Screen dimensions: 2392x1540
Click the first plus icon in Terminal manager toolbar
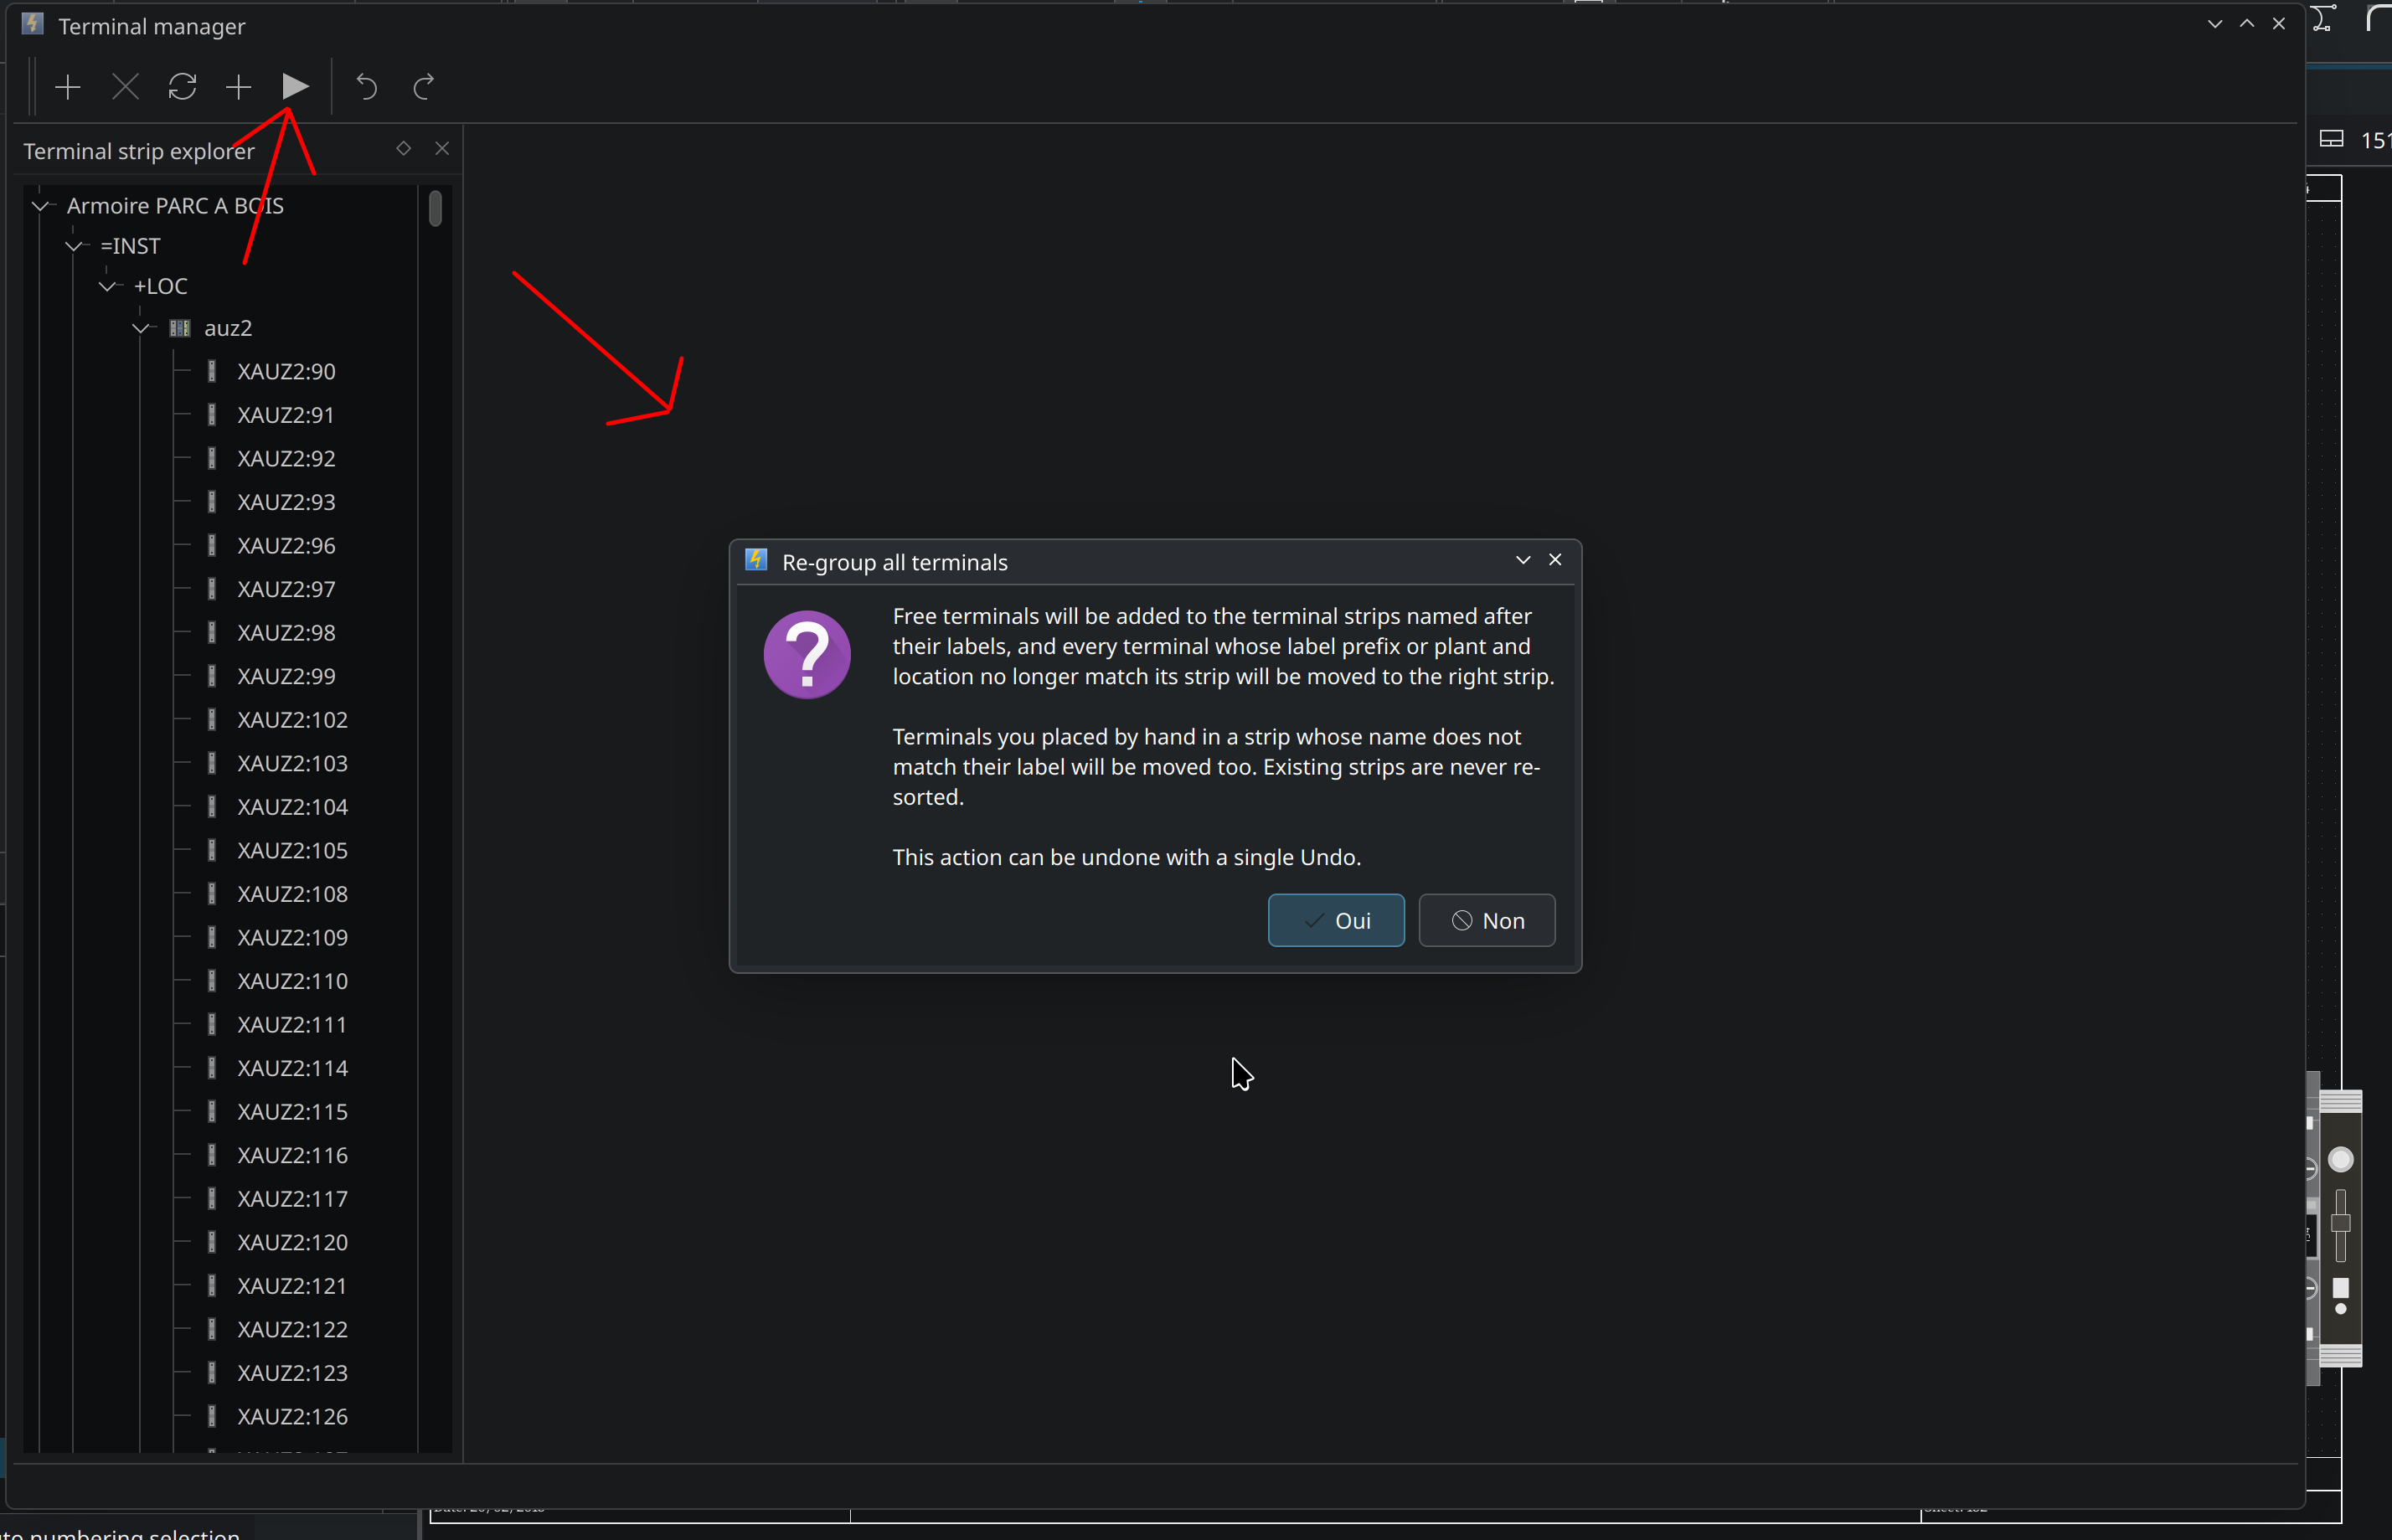point(68,87)
